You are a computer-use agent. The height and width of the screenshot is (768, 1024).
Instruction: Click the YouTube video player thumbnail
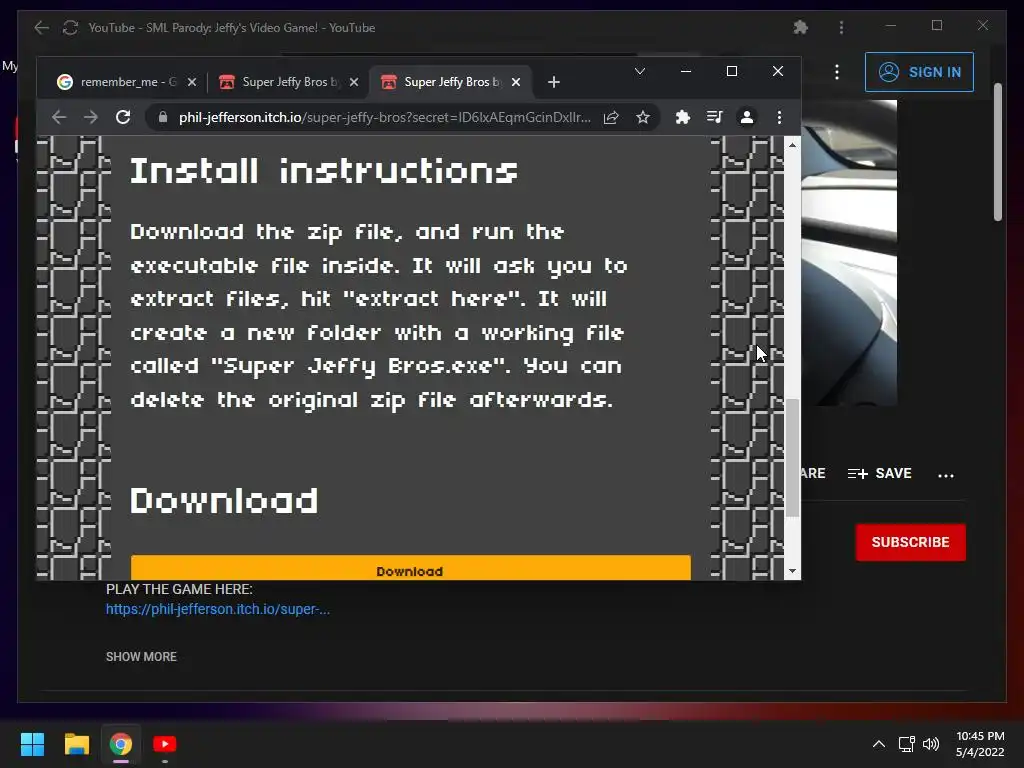(x=849, y=253)
